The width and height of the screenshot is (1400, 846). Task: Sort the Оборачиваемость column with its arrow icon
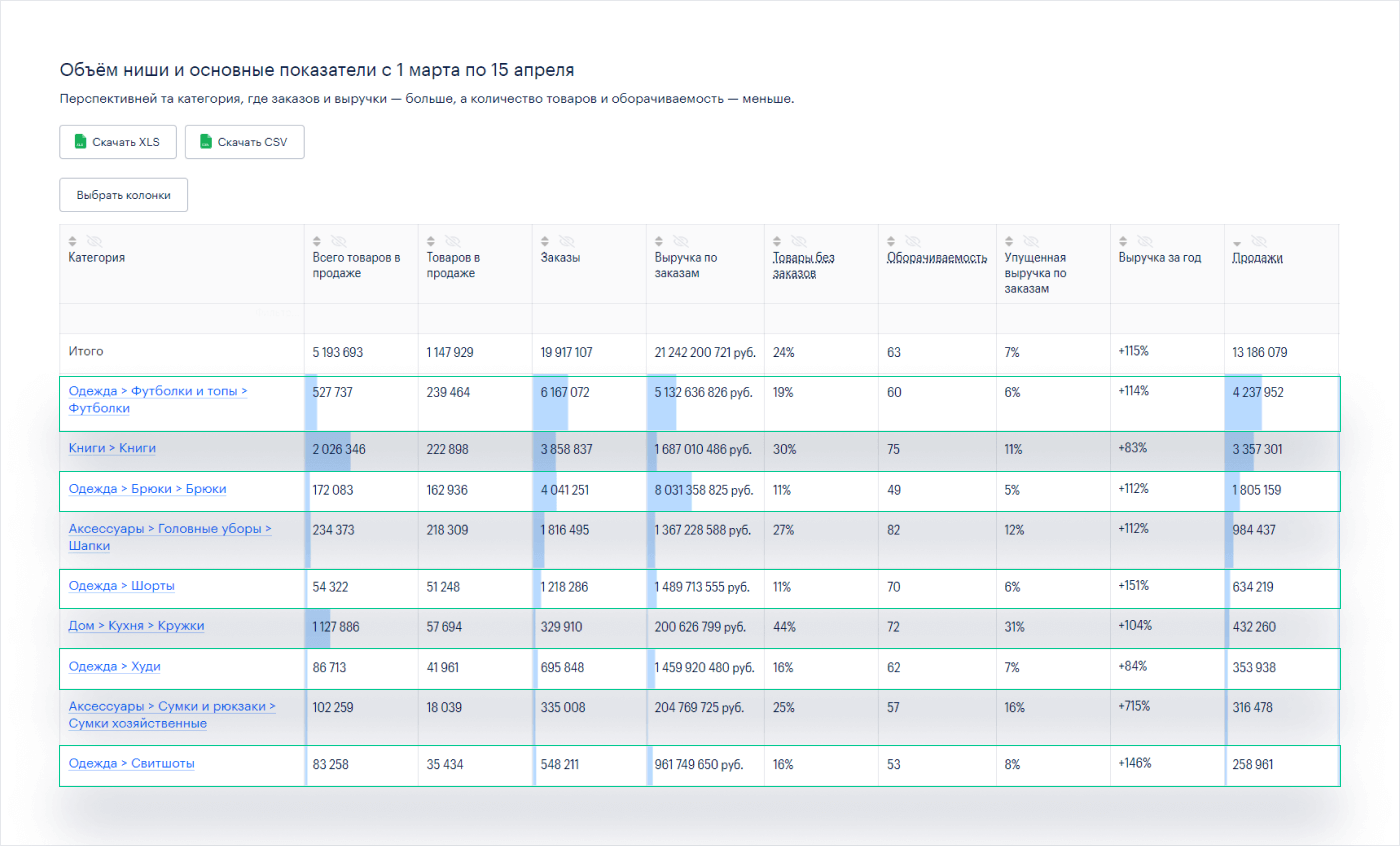890,240
